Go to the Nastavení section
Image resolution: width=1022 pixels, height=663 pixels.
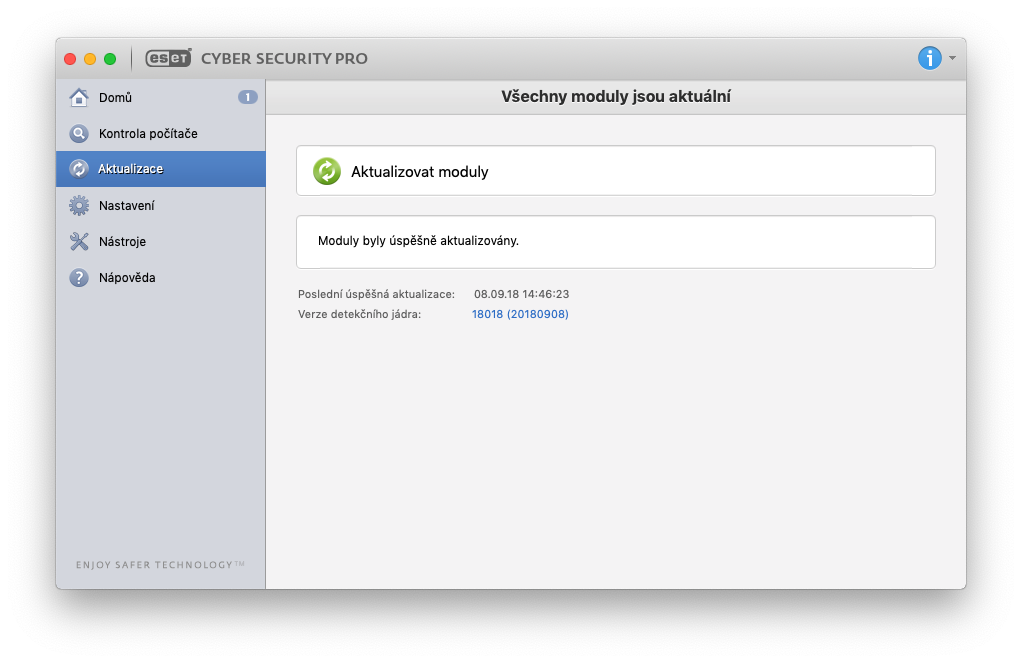[x=126, y=205]
